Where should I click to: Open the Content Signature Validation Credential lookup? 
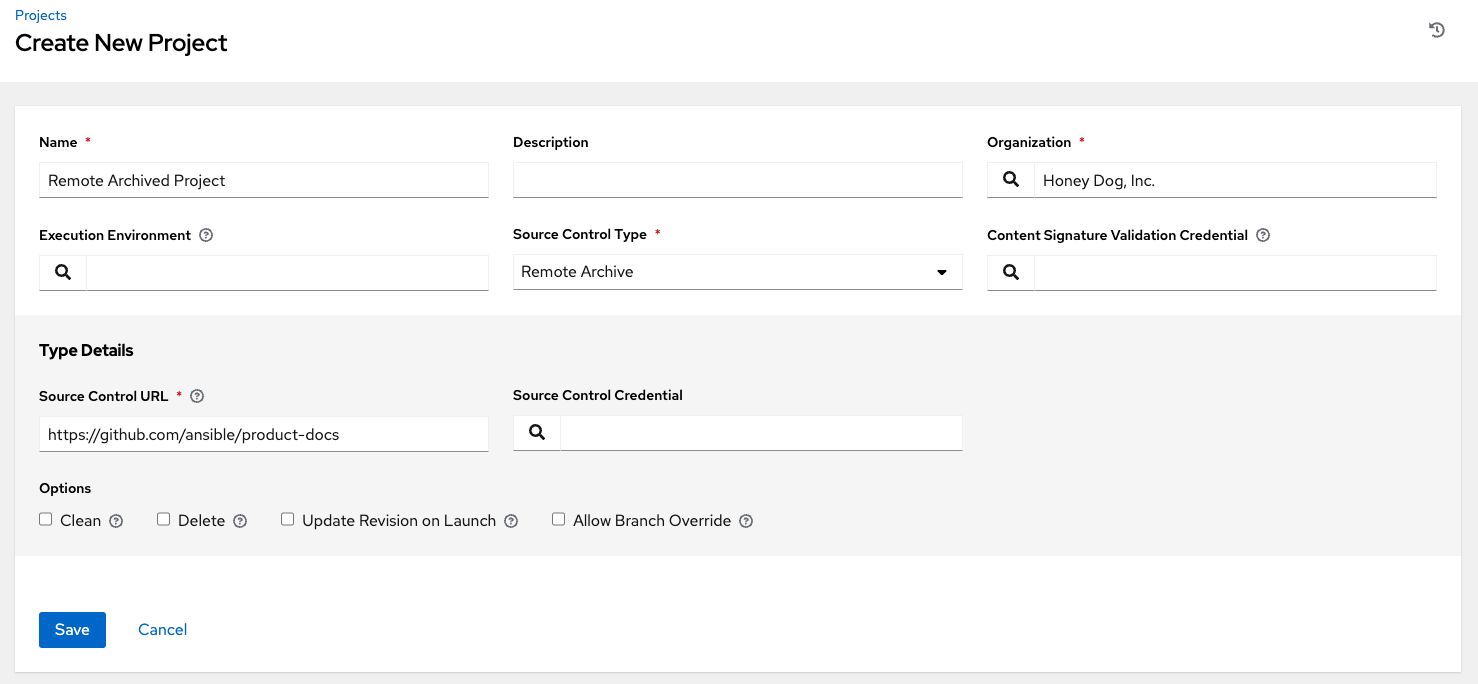[1010, 271]
